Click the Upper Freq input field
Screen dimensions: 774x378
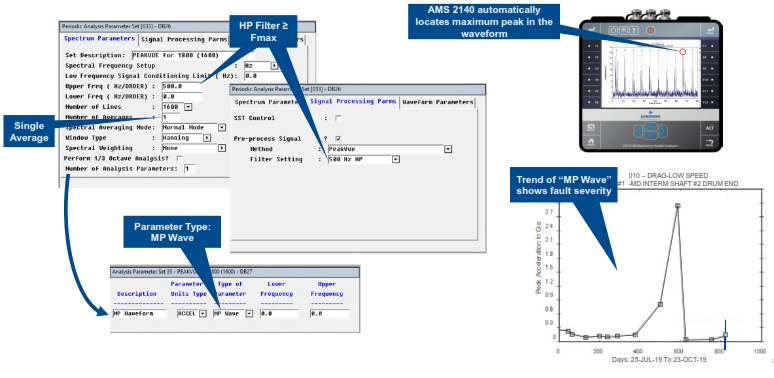(181, 86)
